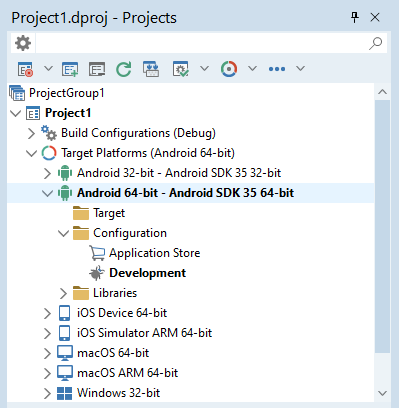The width and height of the screenshot is (399, 408).
Task: Collapse Target Platforms node
Action: (32, 153)
